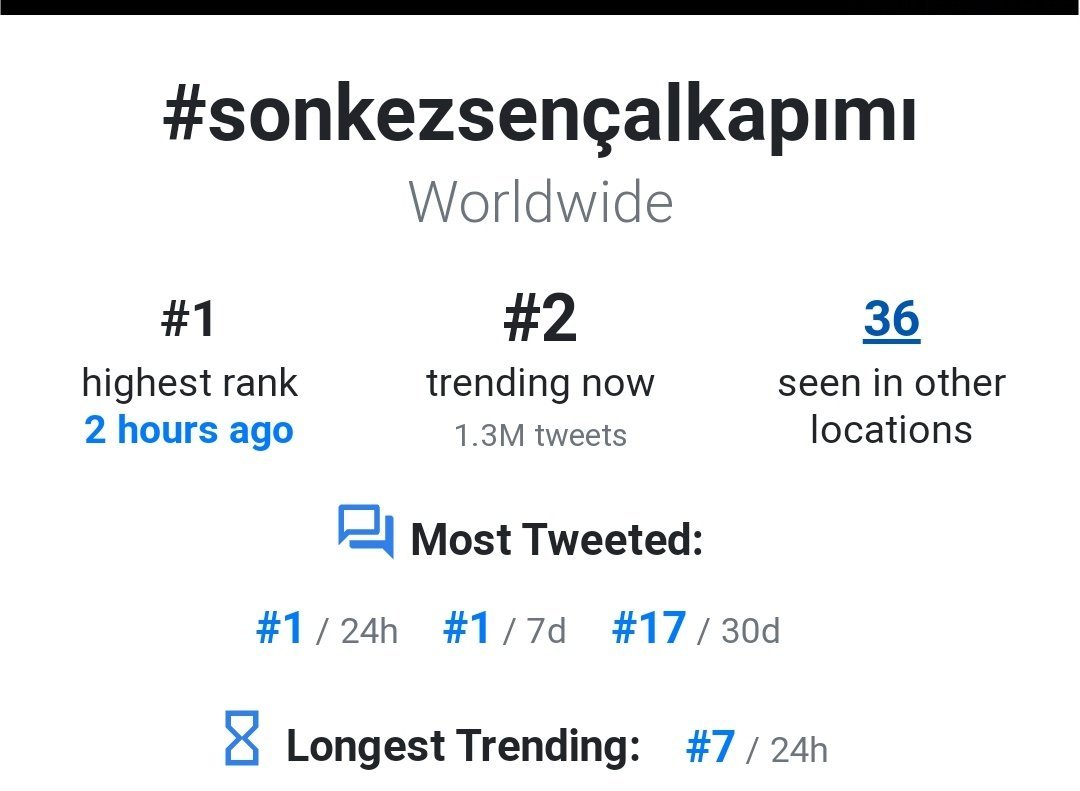Open the 36 other locations link

(x=891, y=320)
